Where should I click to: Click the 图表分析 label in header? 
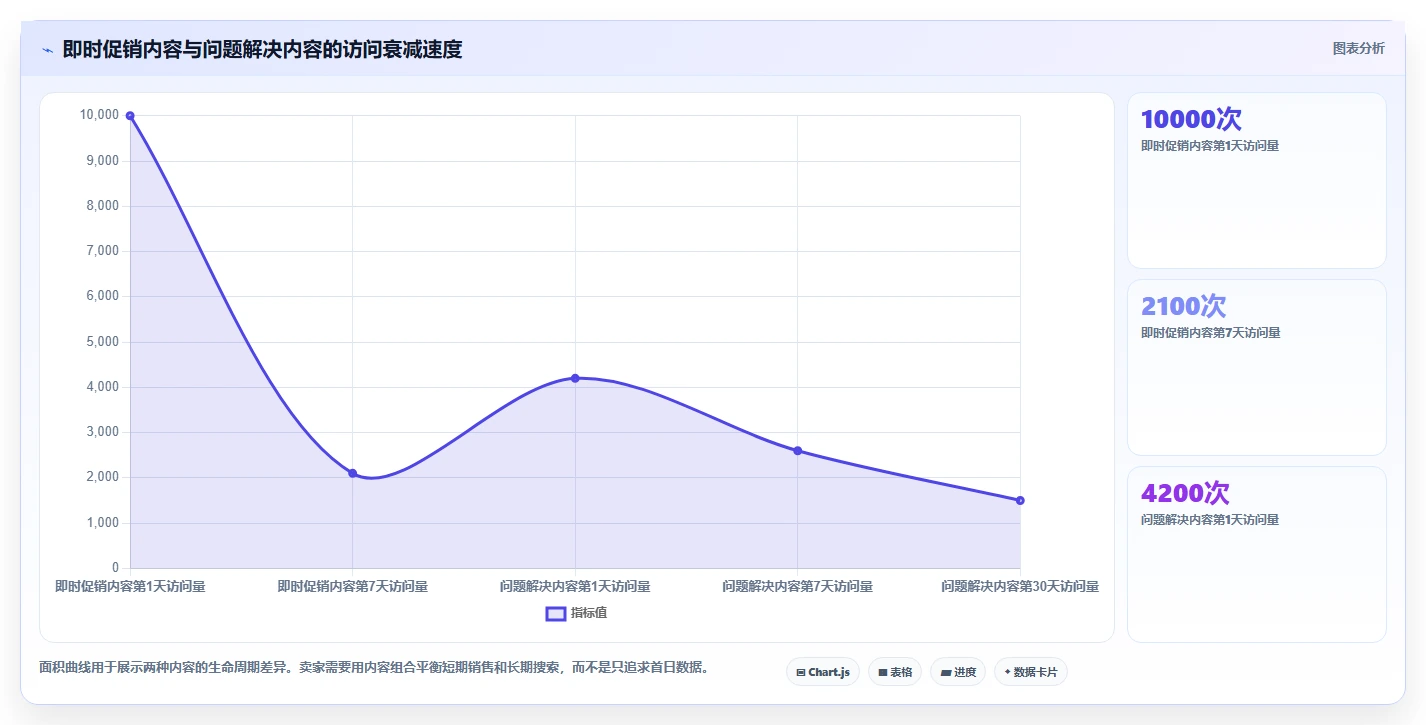point(1358,48)
